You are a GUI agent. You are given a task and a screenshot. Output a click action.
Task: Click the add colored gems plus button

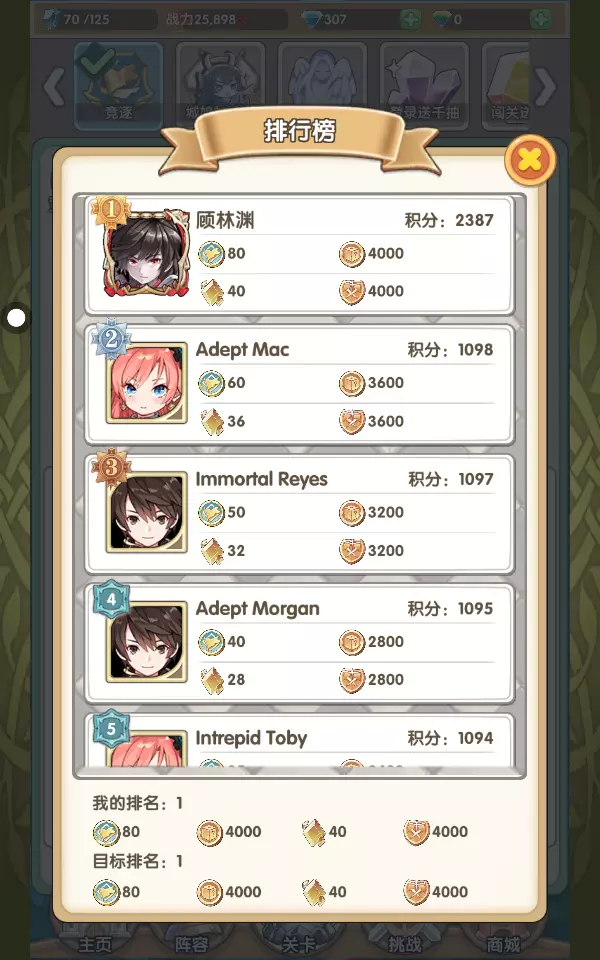coord(540,20)
